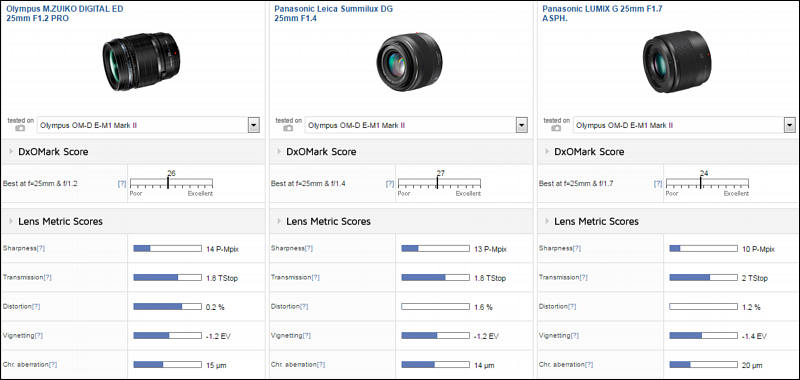Viewport: 800px width, 380px height.
Task: Select '14 P-Mpix' sharpness value
Action: [x=222, y=249]
